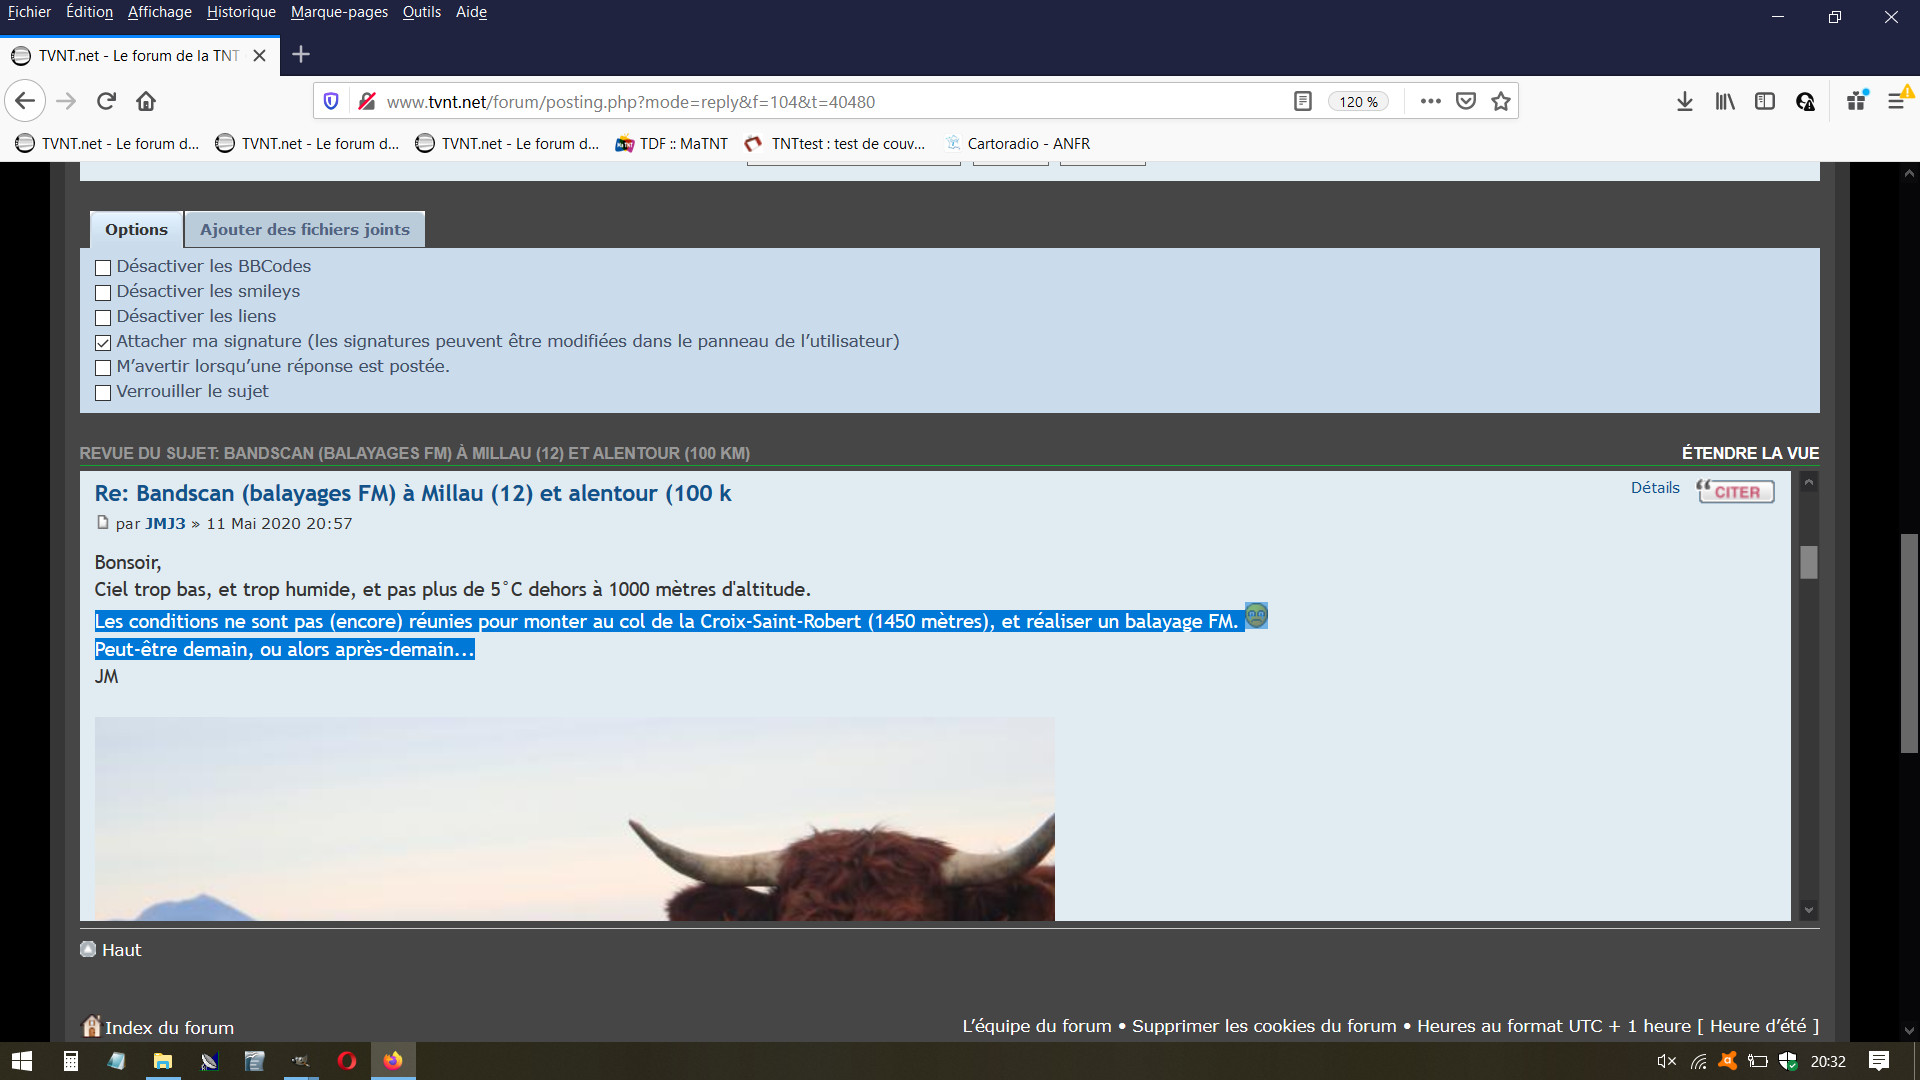Screen dimensions: 1920x1080
Task: Open Index du forum link
Action: tap(169, 1028)
